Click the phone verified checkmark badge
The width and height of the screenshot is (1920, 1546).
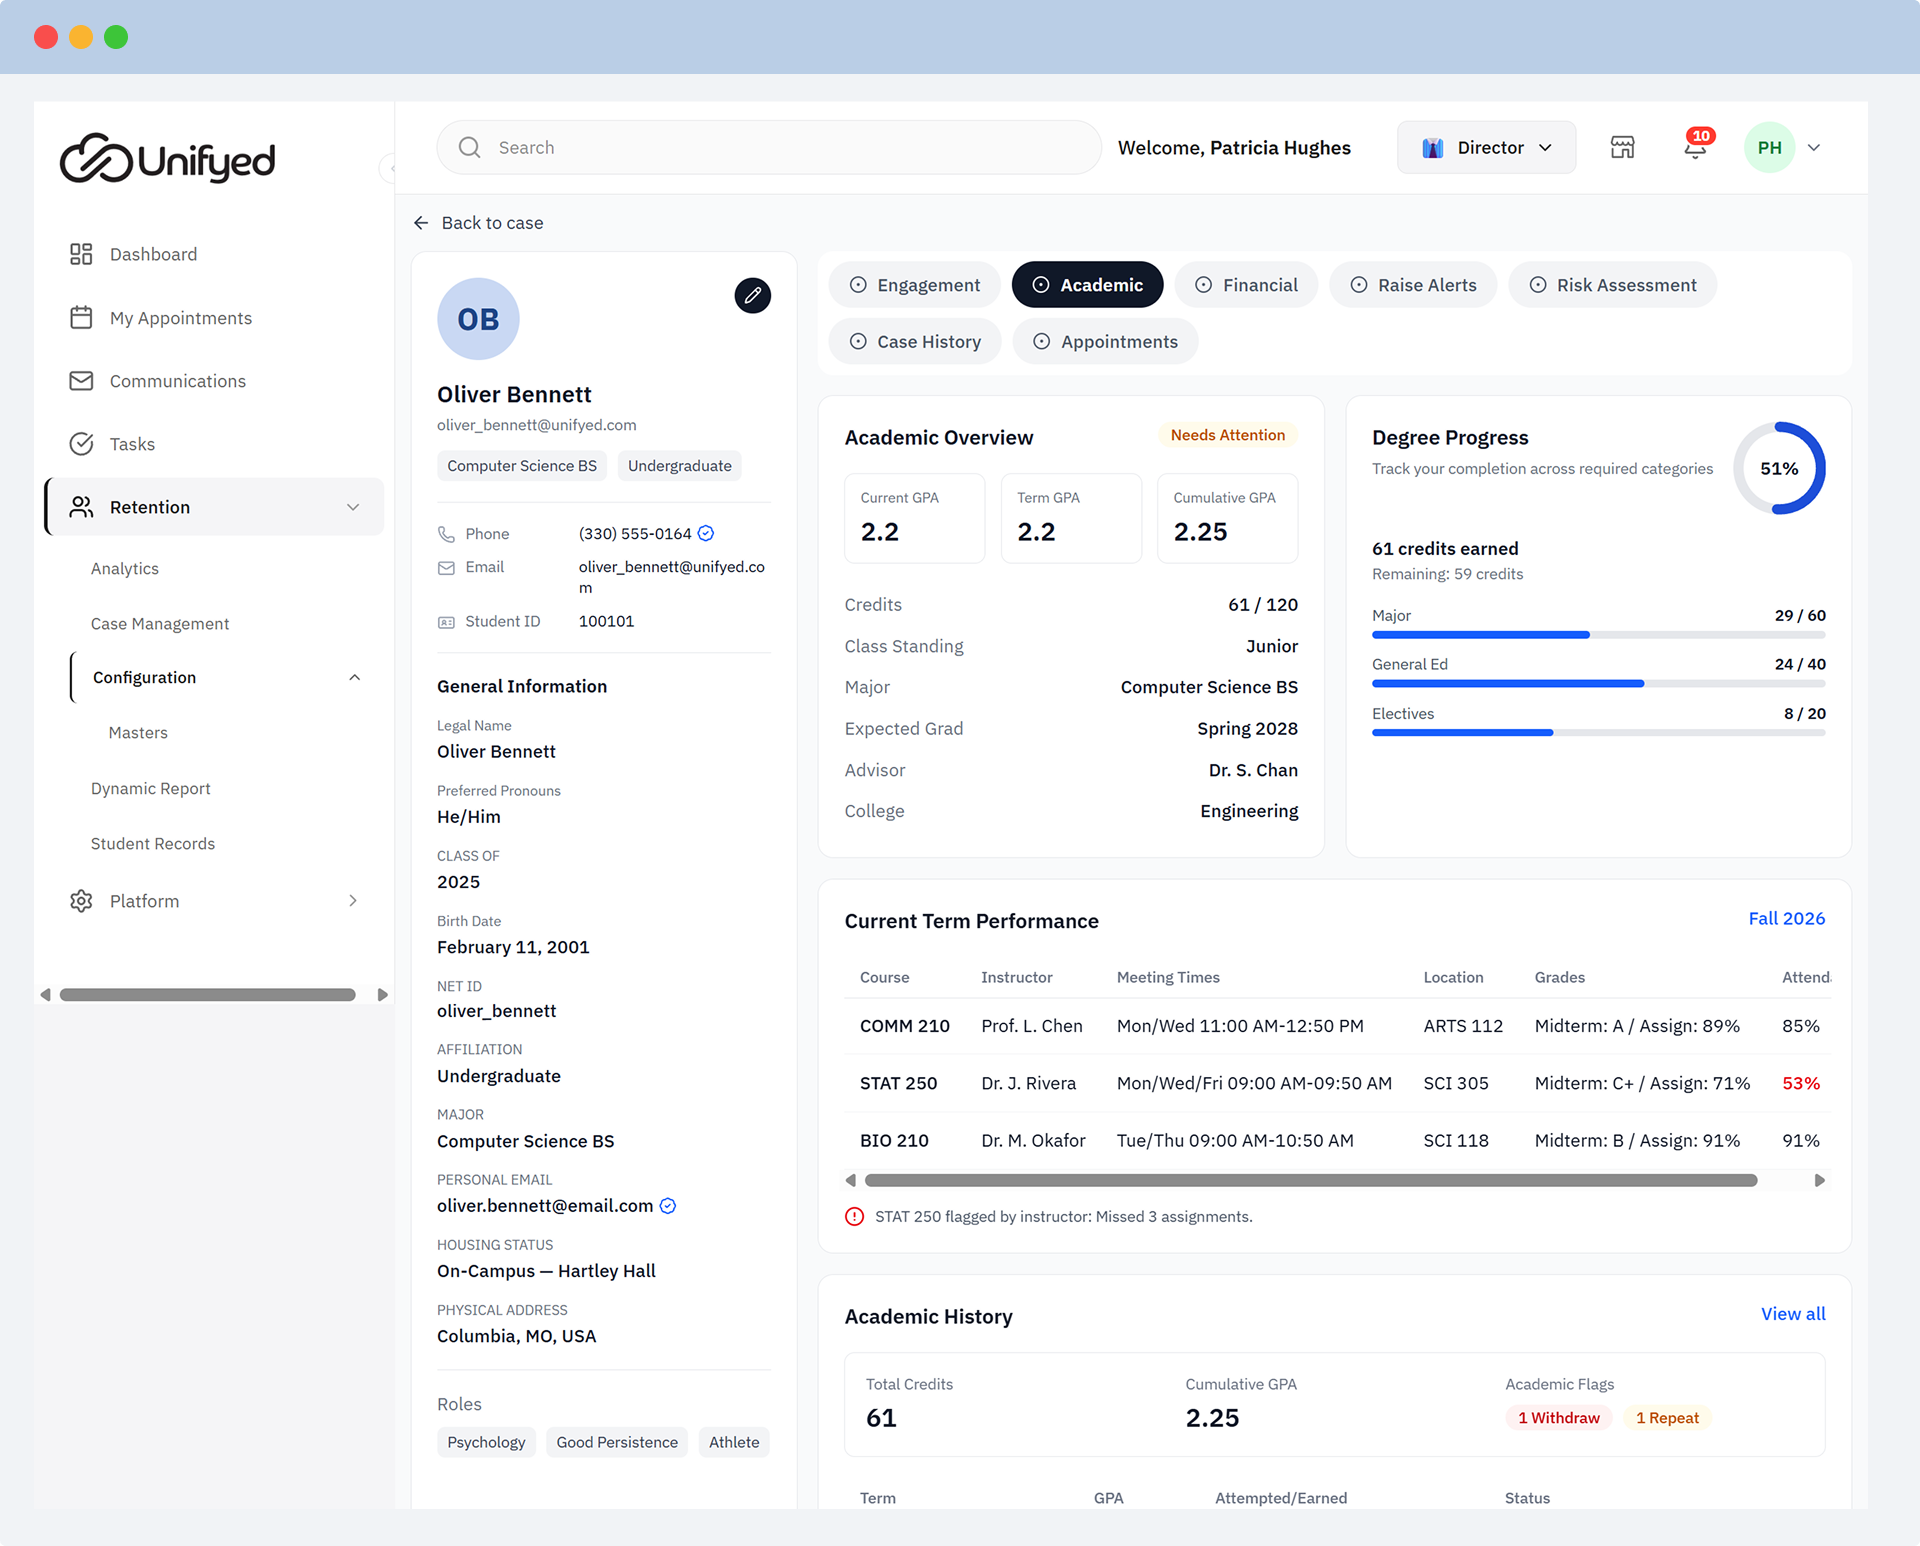tap(706, 534)
